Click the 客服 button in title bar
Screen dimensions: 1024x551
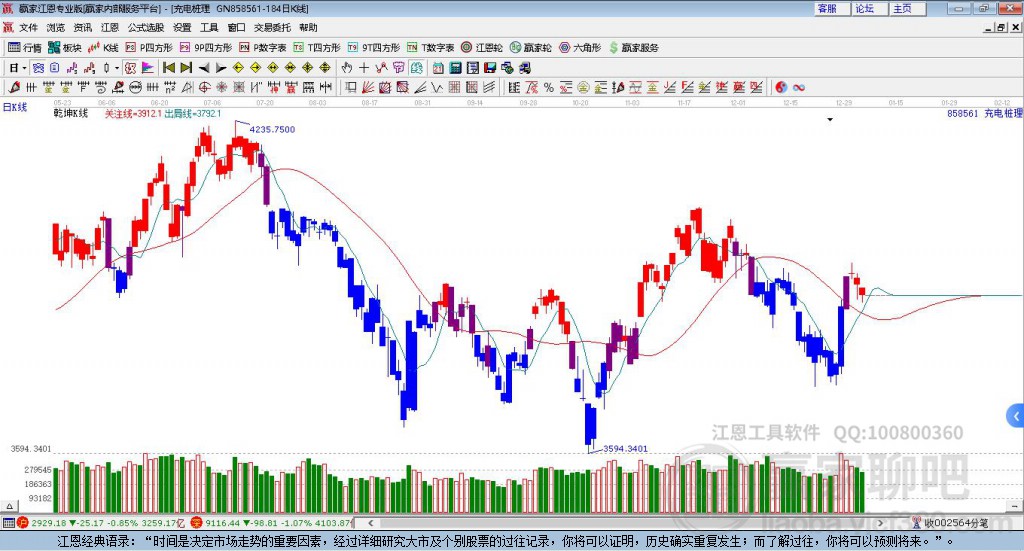[832, 8]
